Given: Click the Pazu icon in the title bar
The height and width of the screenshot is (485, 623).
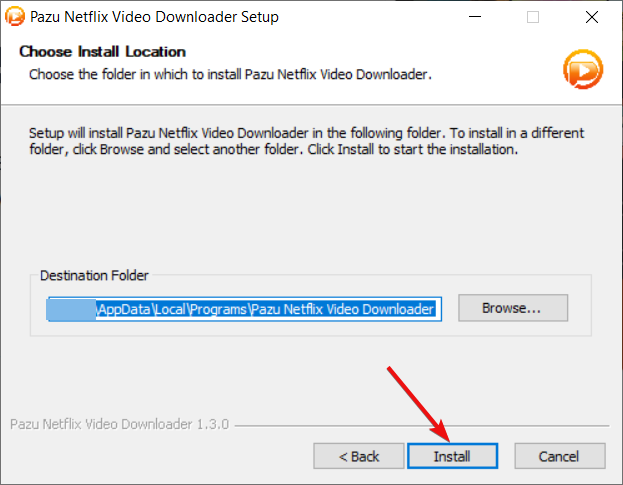Looking at the screenshot, I should pyautogui.click(x=15, y=17).
